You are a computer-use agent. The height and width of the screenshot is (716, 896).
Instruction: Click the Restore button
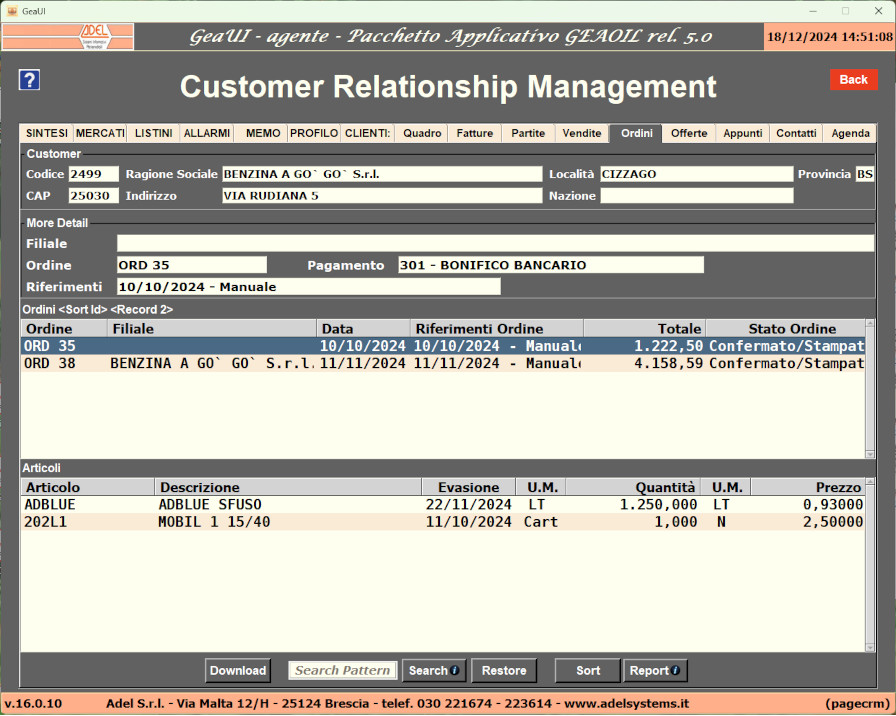(504, 671)
